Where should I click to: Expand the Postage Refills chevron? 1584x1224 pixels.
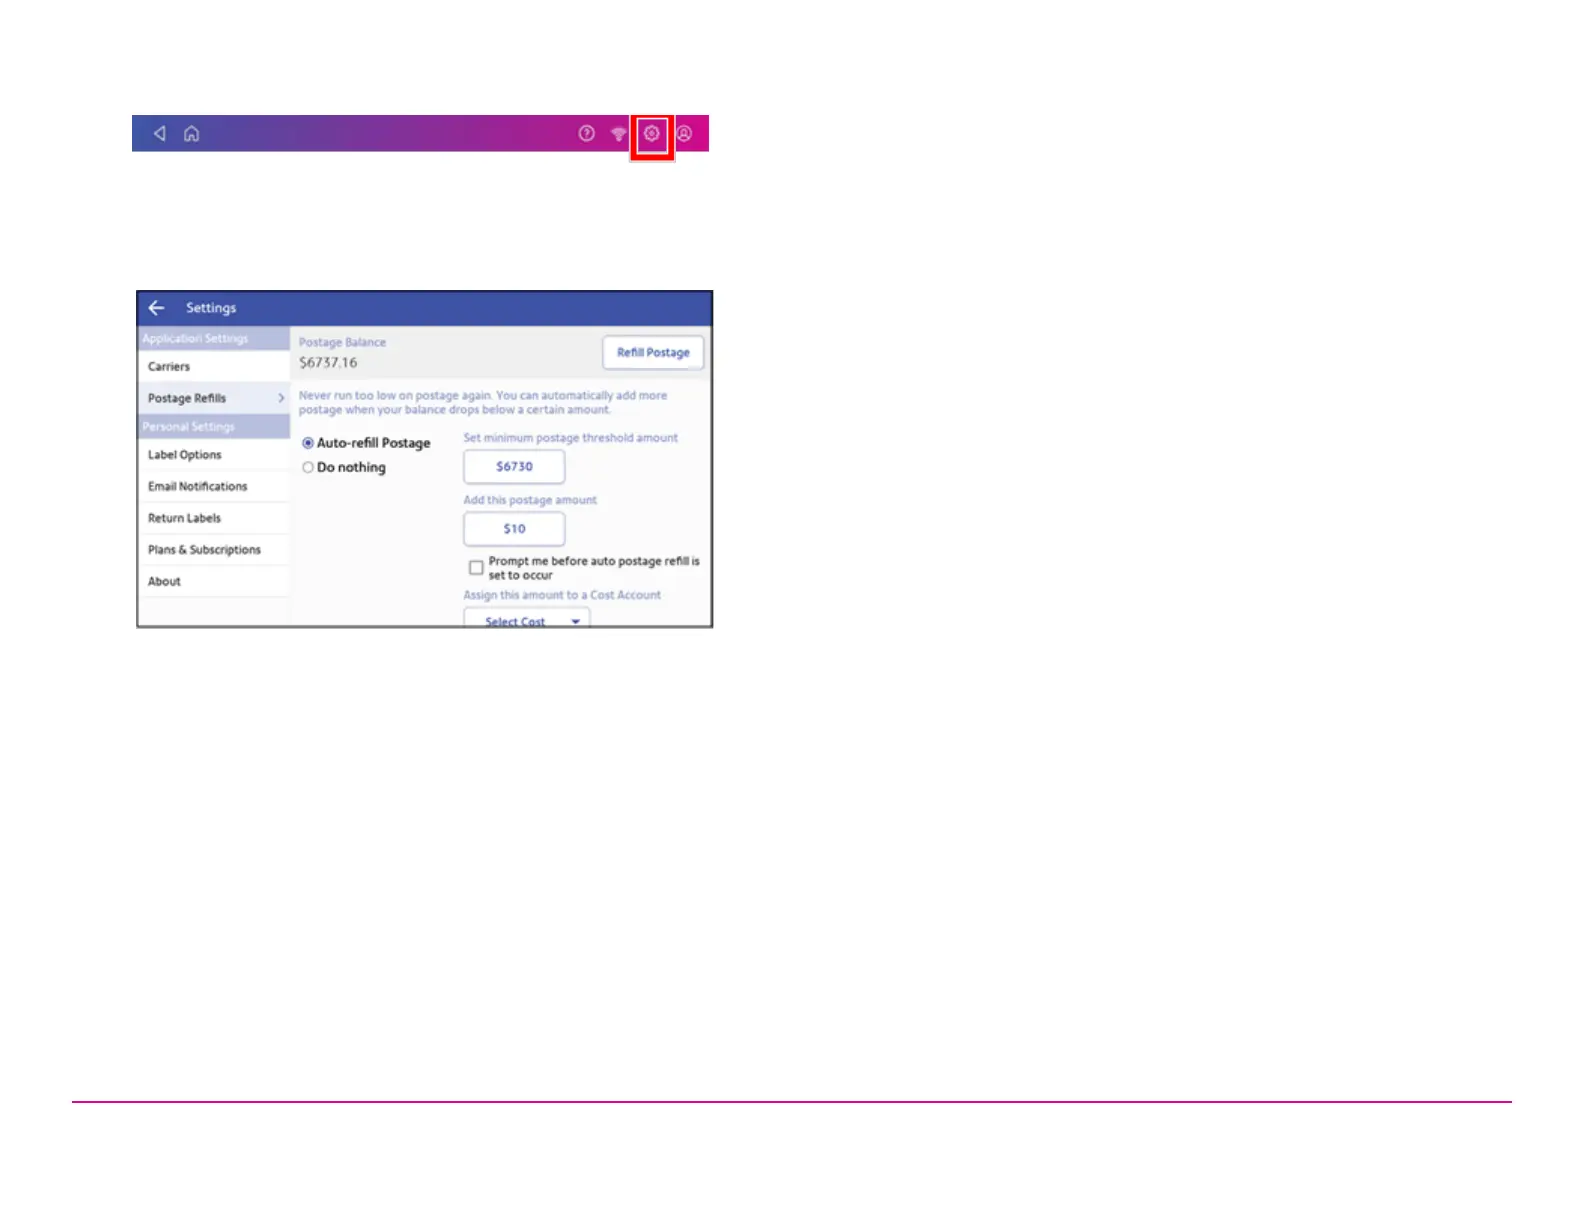tap(281, 398)
